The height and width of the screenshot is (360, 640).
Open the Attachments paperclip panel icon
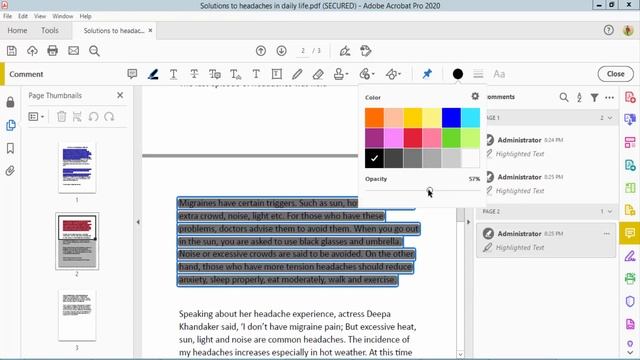[x=10, y=171]
